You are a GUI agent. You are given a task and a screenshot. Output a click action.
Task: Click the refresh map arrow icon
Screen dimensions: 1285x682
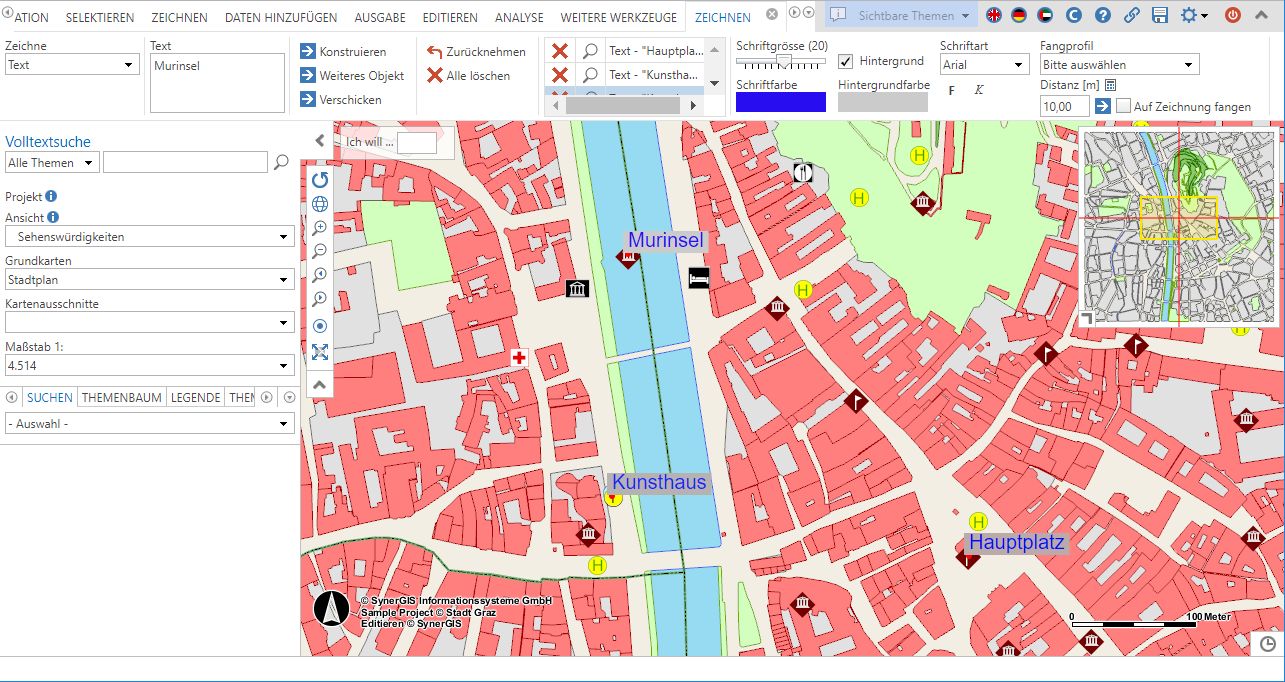click(320, 180)
